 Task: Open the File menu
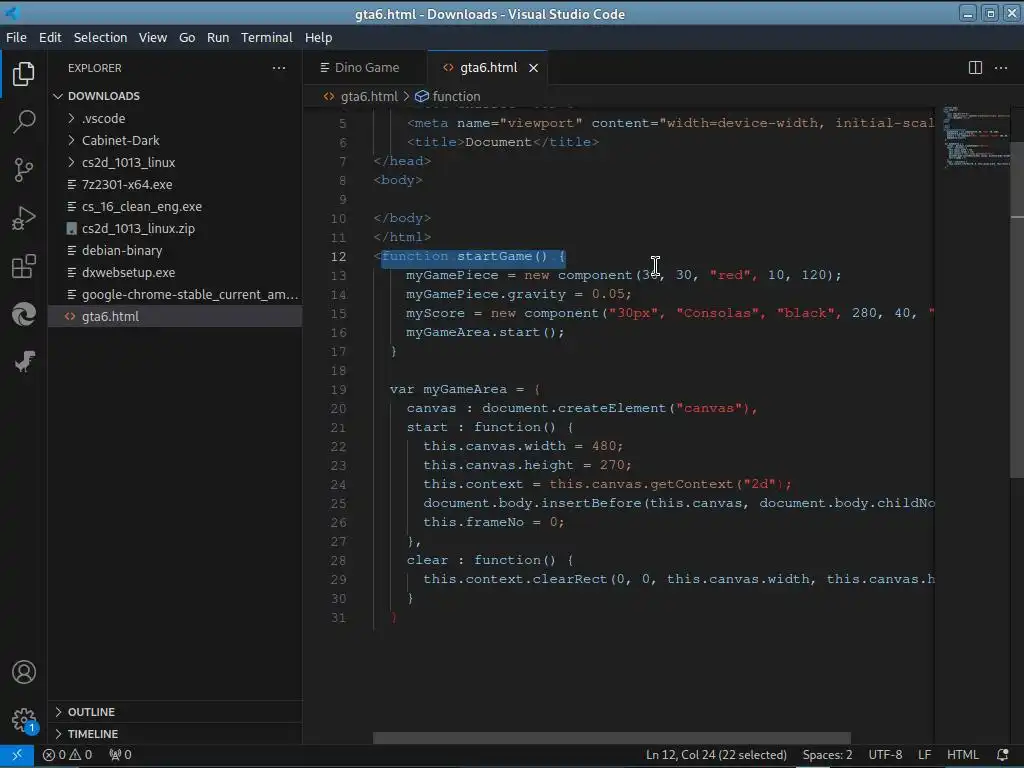(x=16, y=38)
